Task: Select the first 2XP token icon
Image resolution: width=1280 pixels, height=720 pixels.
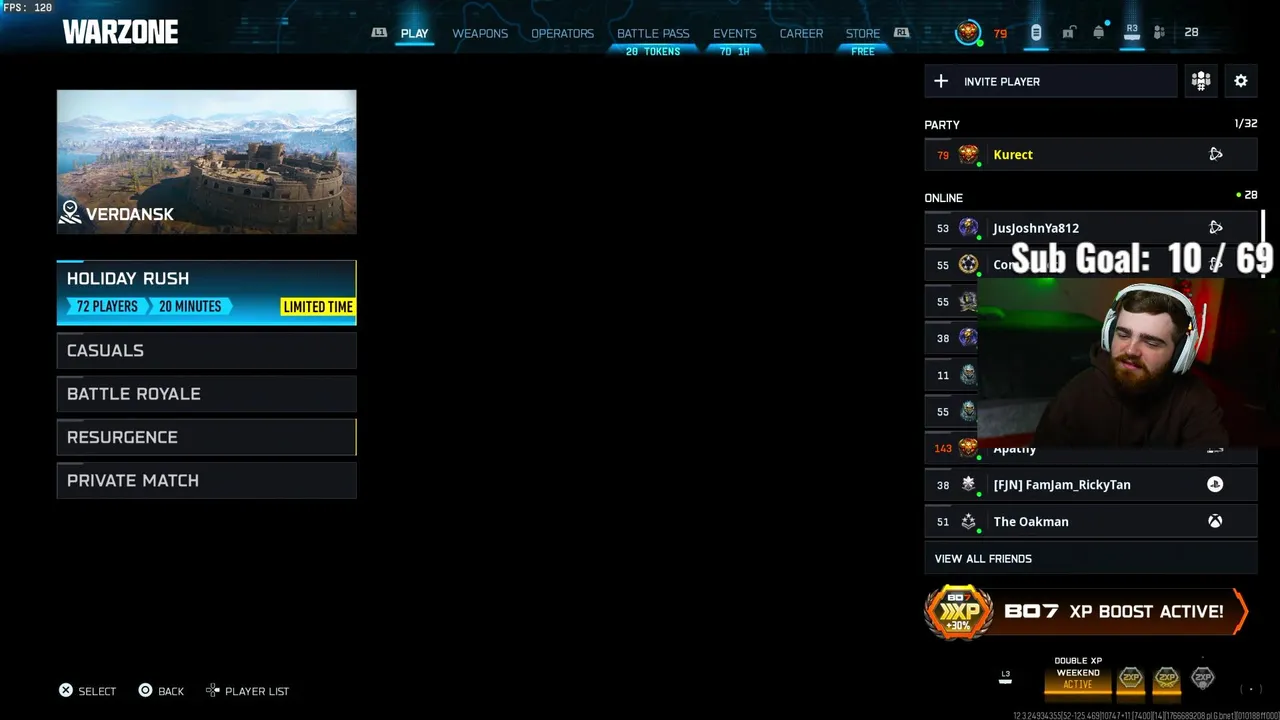Action: [1131, 678]
